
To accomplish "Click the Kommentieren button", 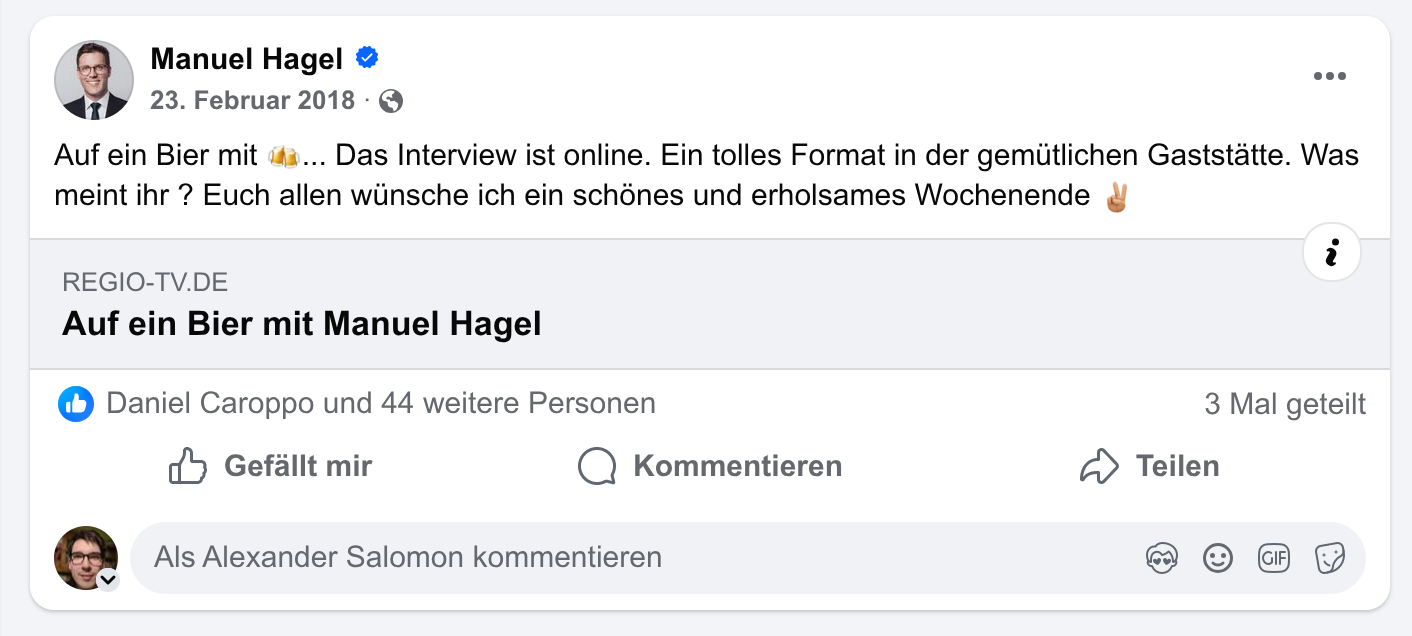I will 710,466.
